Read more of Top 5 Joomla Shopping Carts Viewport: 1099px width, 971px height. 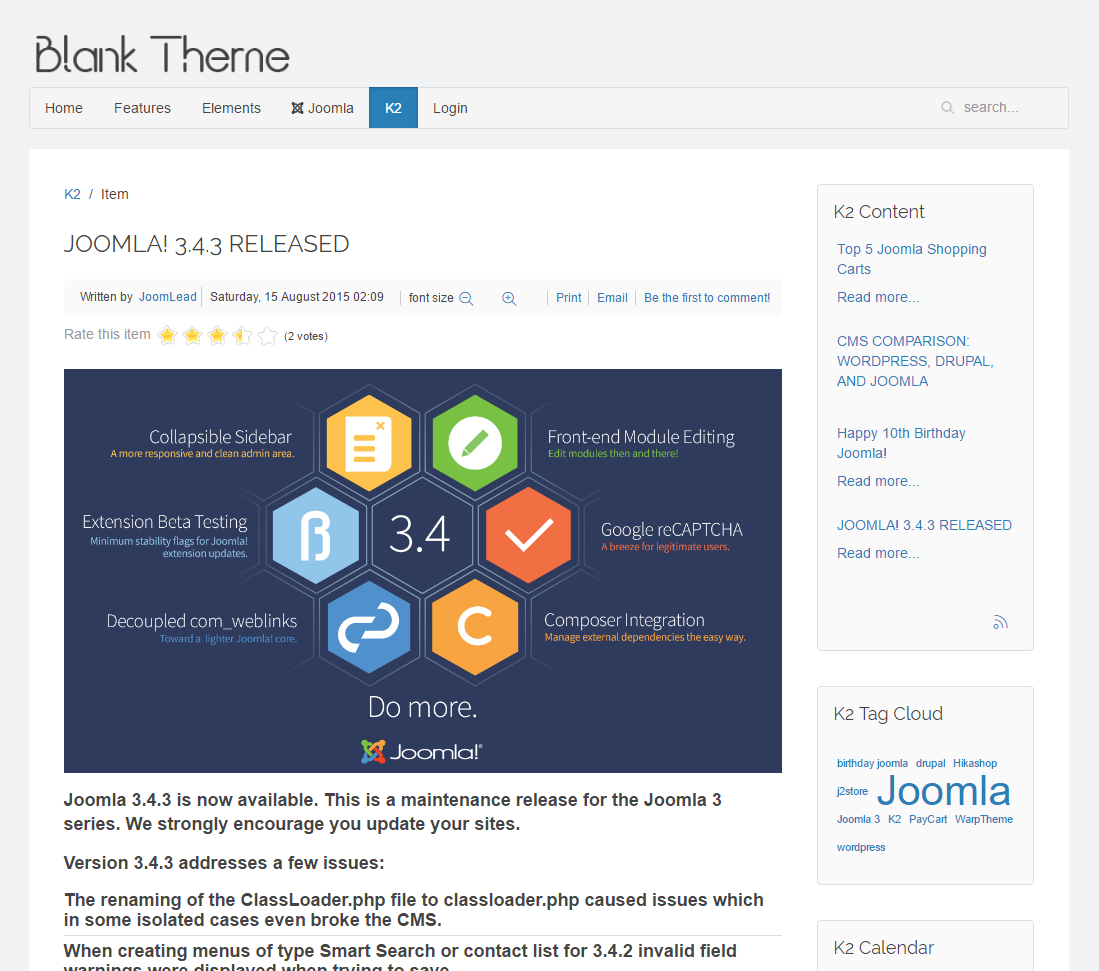click(x=876, y=296)
